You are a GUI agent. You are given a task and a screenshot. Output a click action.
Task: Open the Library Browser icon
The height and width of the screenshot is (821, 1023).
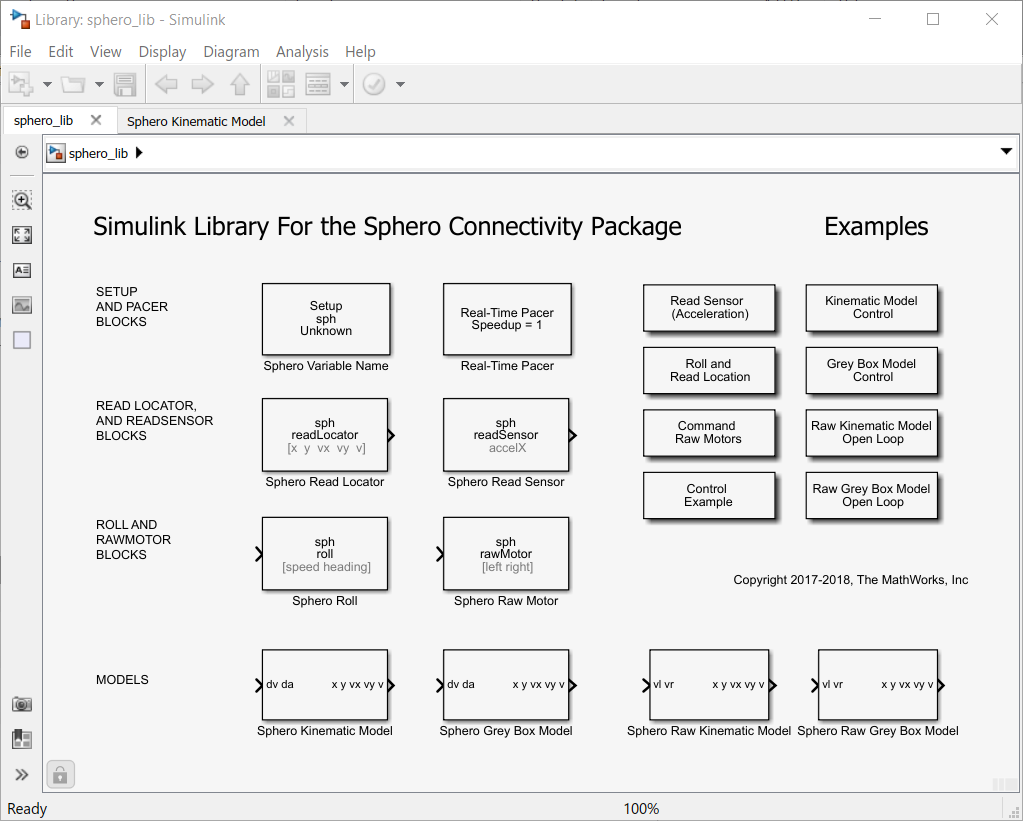click(280, 85)
